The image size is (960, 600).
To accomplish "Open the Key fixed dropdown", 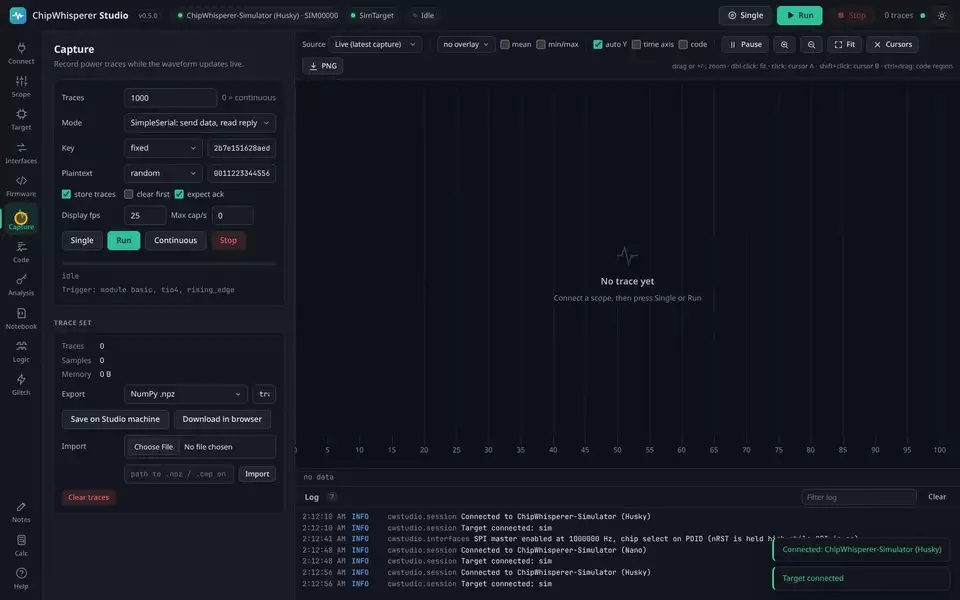I will (x=163, y=148).
